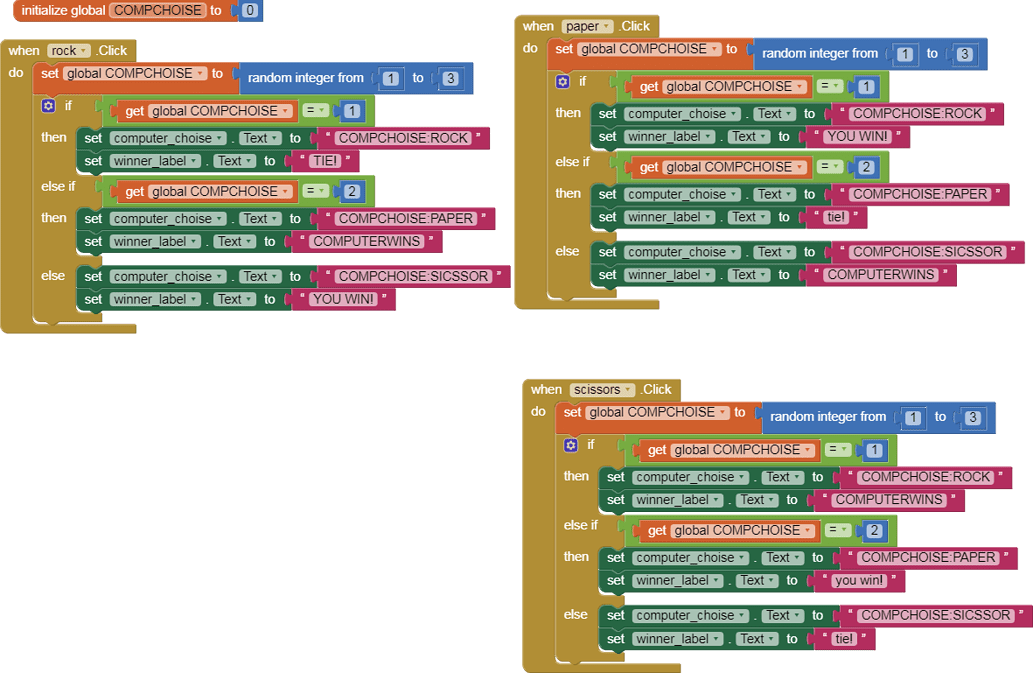The width and height of the screenshot is (1033, 673).
Task: Open the "rock" component dropdown in the when block
Action: [x=69, y=51]
